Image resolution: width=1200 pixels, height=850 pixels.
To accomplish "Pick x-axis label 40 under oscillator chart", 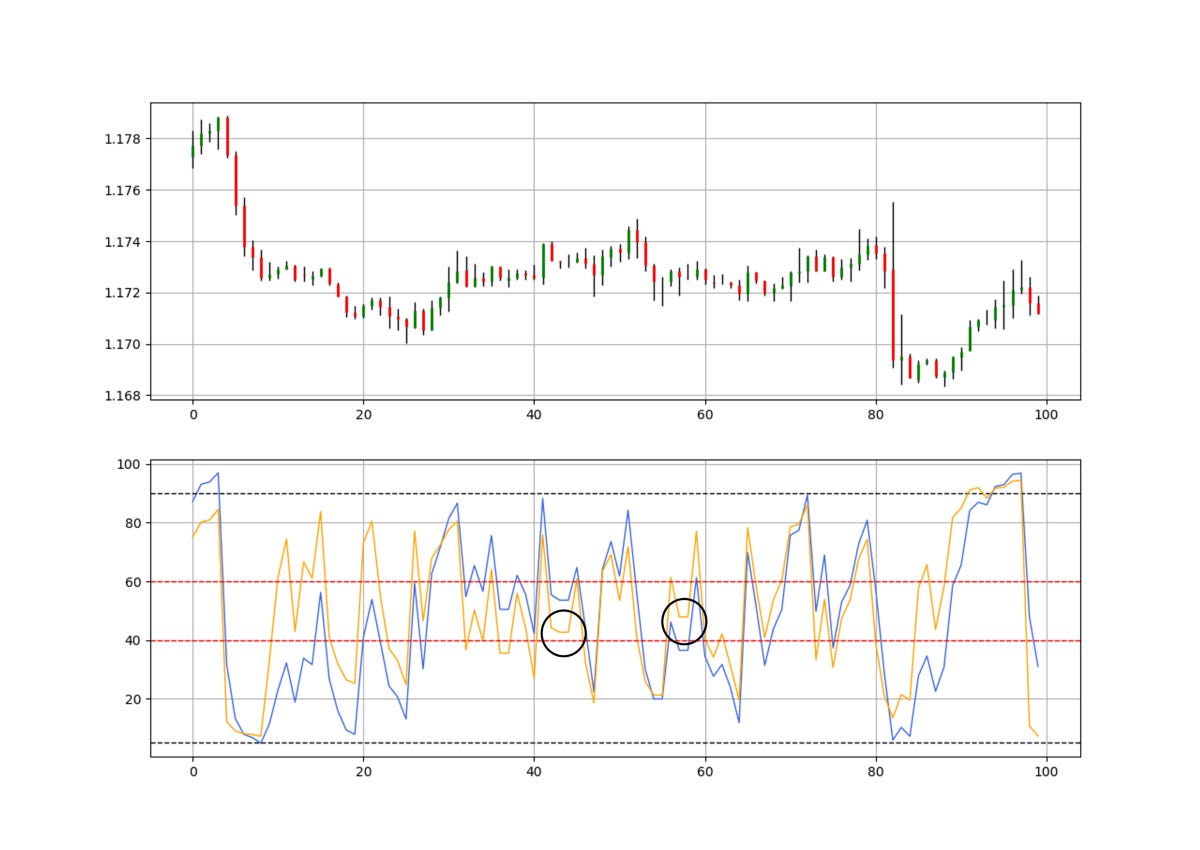I will [x=534, y=772].
